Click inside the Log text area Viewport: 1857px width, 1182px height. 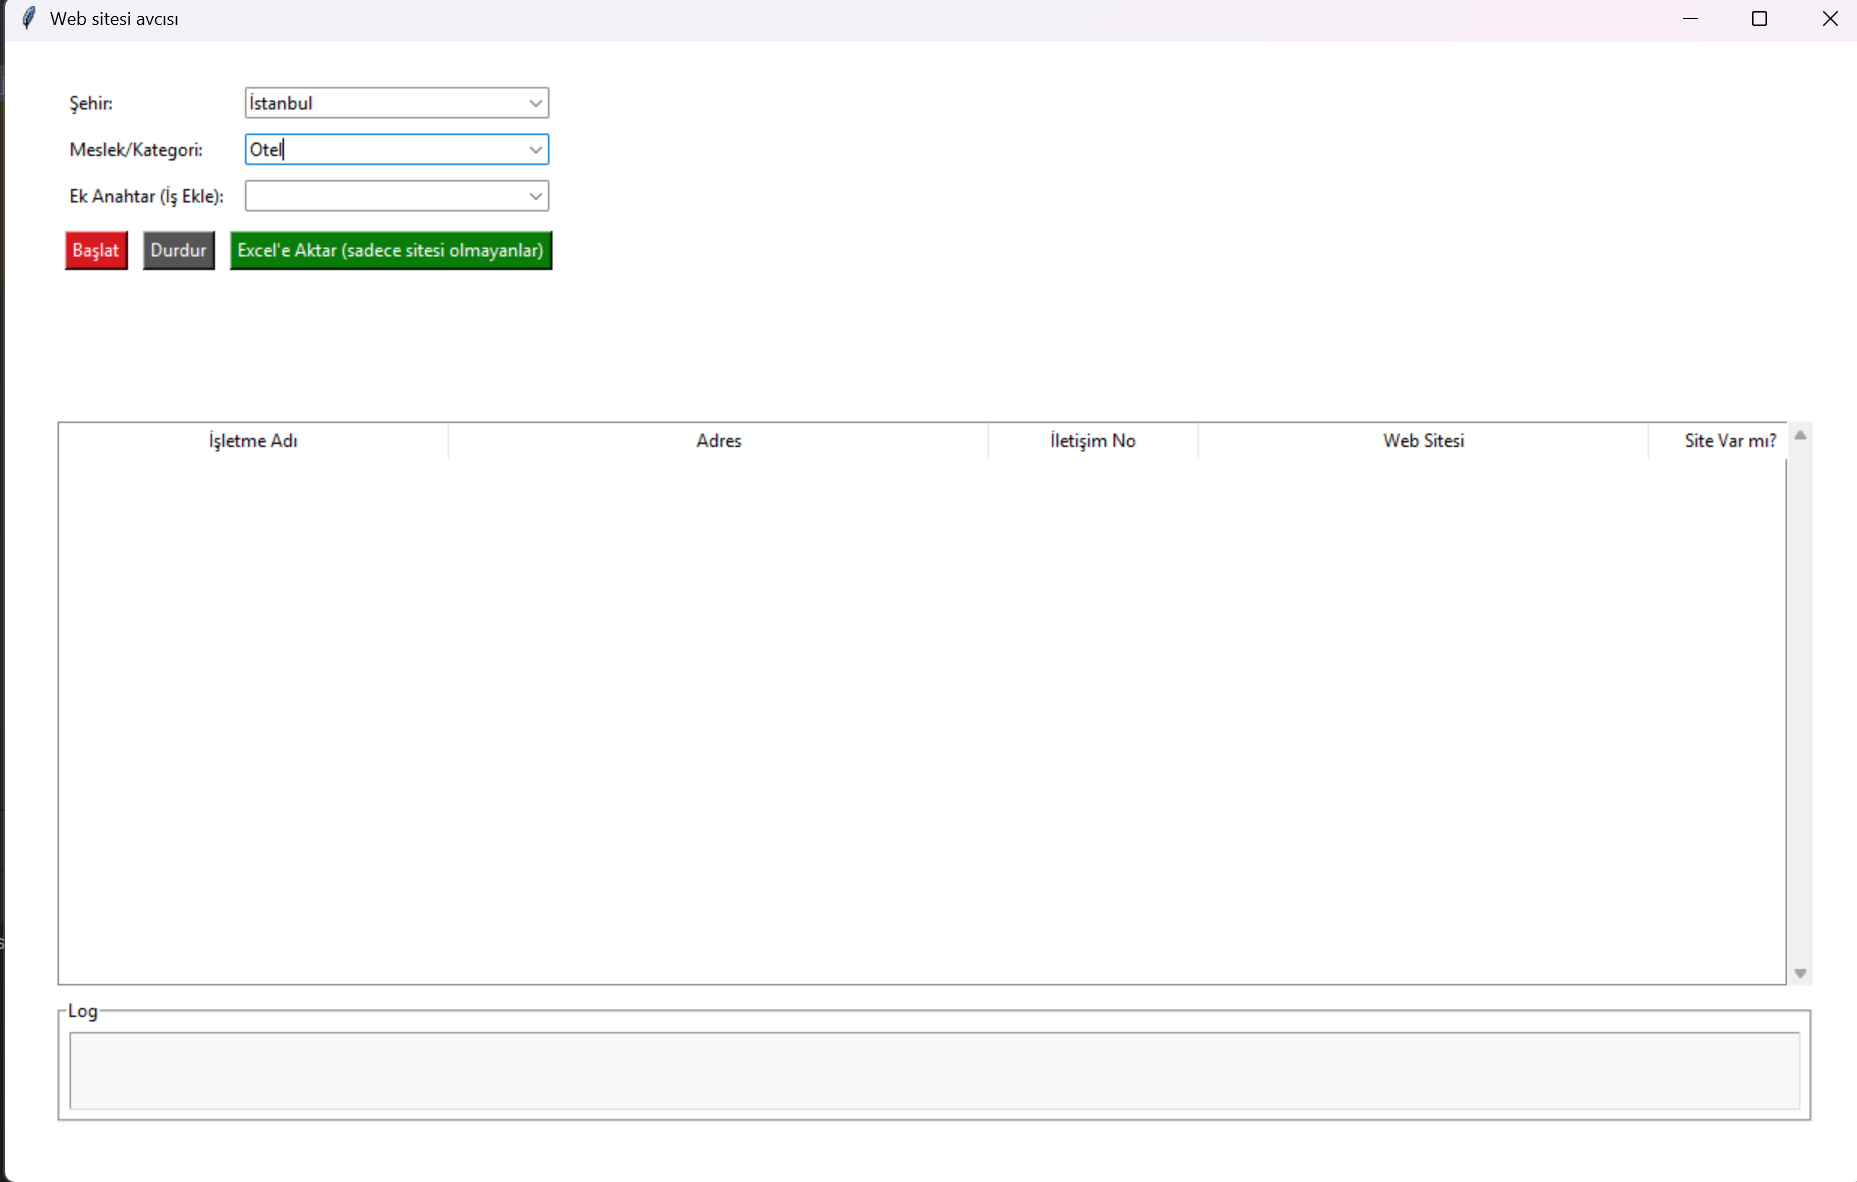point(933,1070)
